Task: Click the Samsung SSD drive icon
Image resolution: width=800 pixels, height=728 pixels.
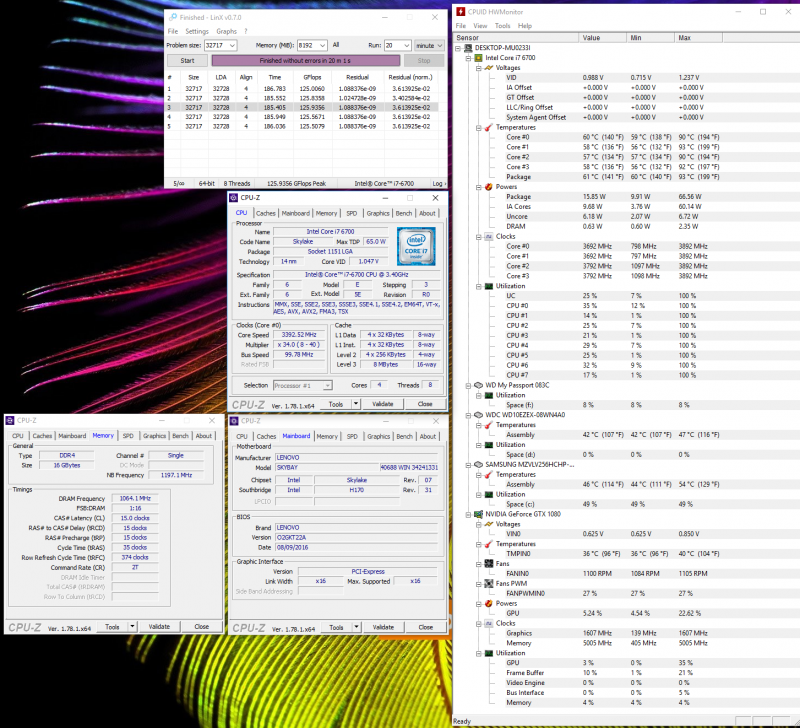Action: 479,465
